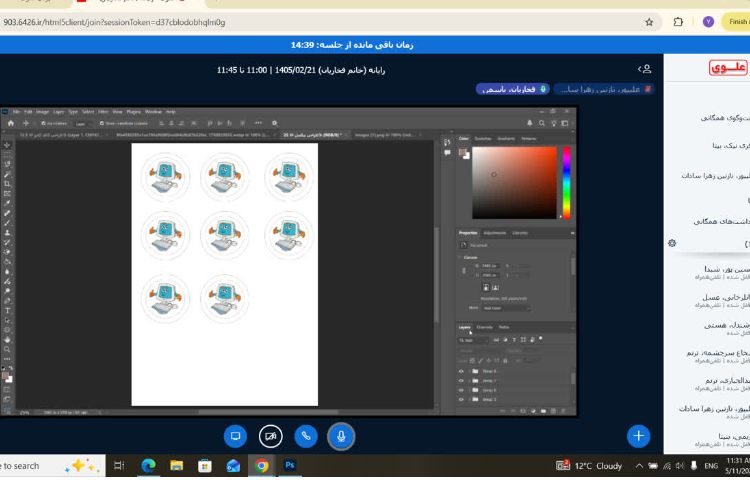The image size is (750, 480).
Task: Click the share screen button
Action: click(235, 436)
